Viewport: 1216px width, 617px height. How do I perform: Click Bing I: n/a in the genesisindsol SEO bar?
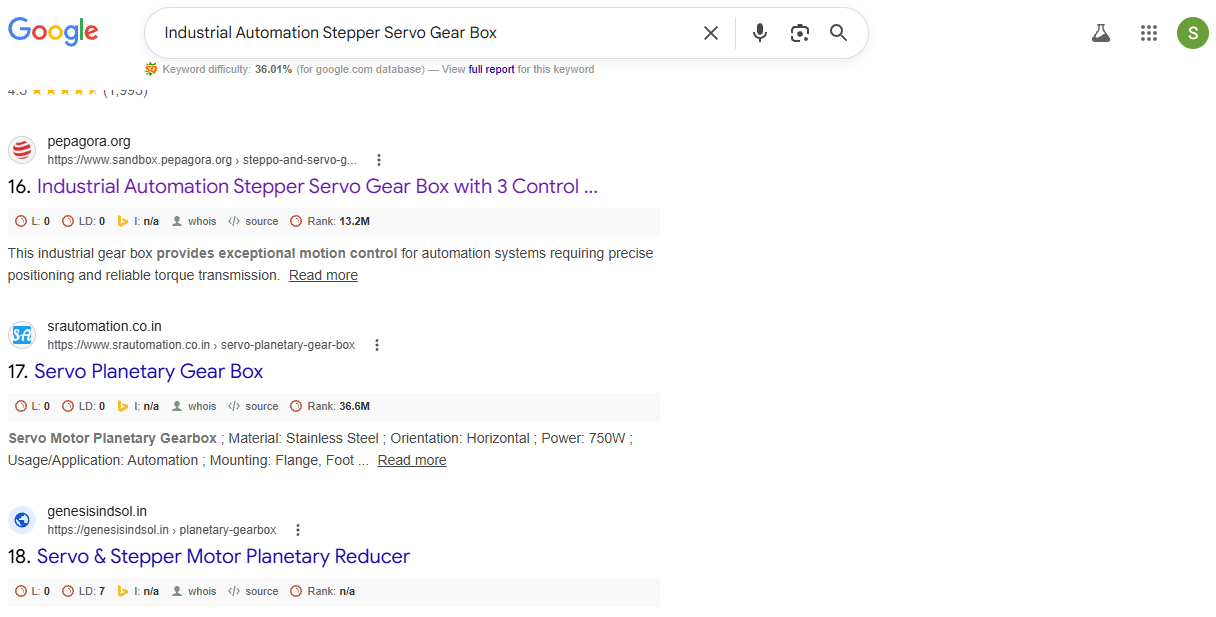click(138, 591)
